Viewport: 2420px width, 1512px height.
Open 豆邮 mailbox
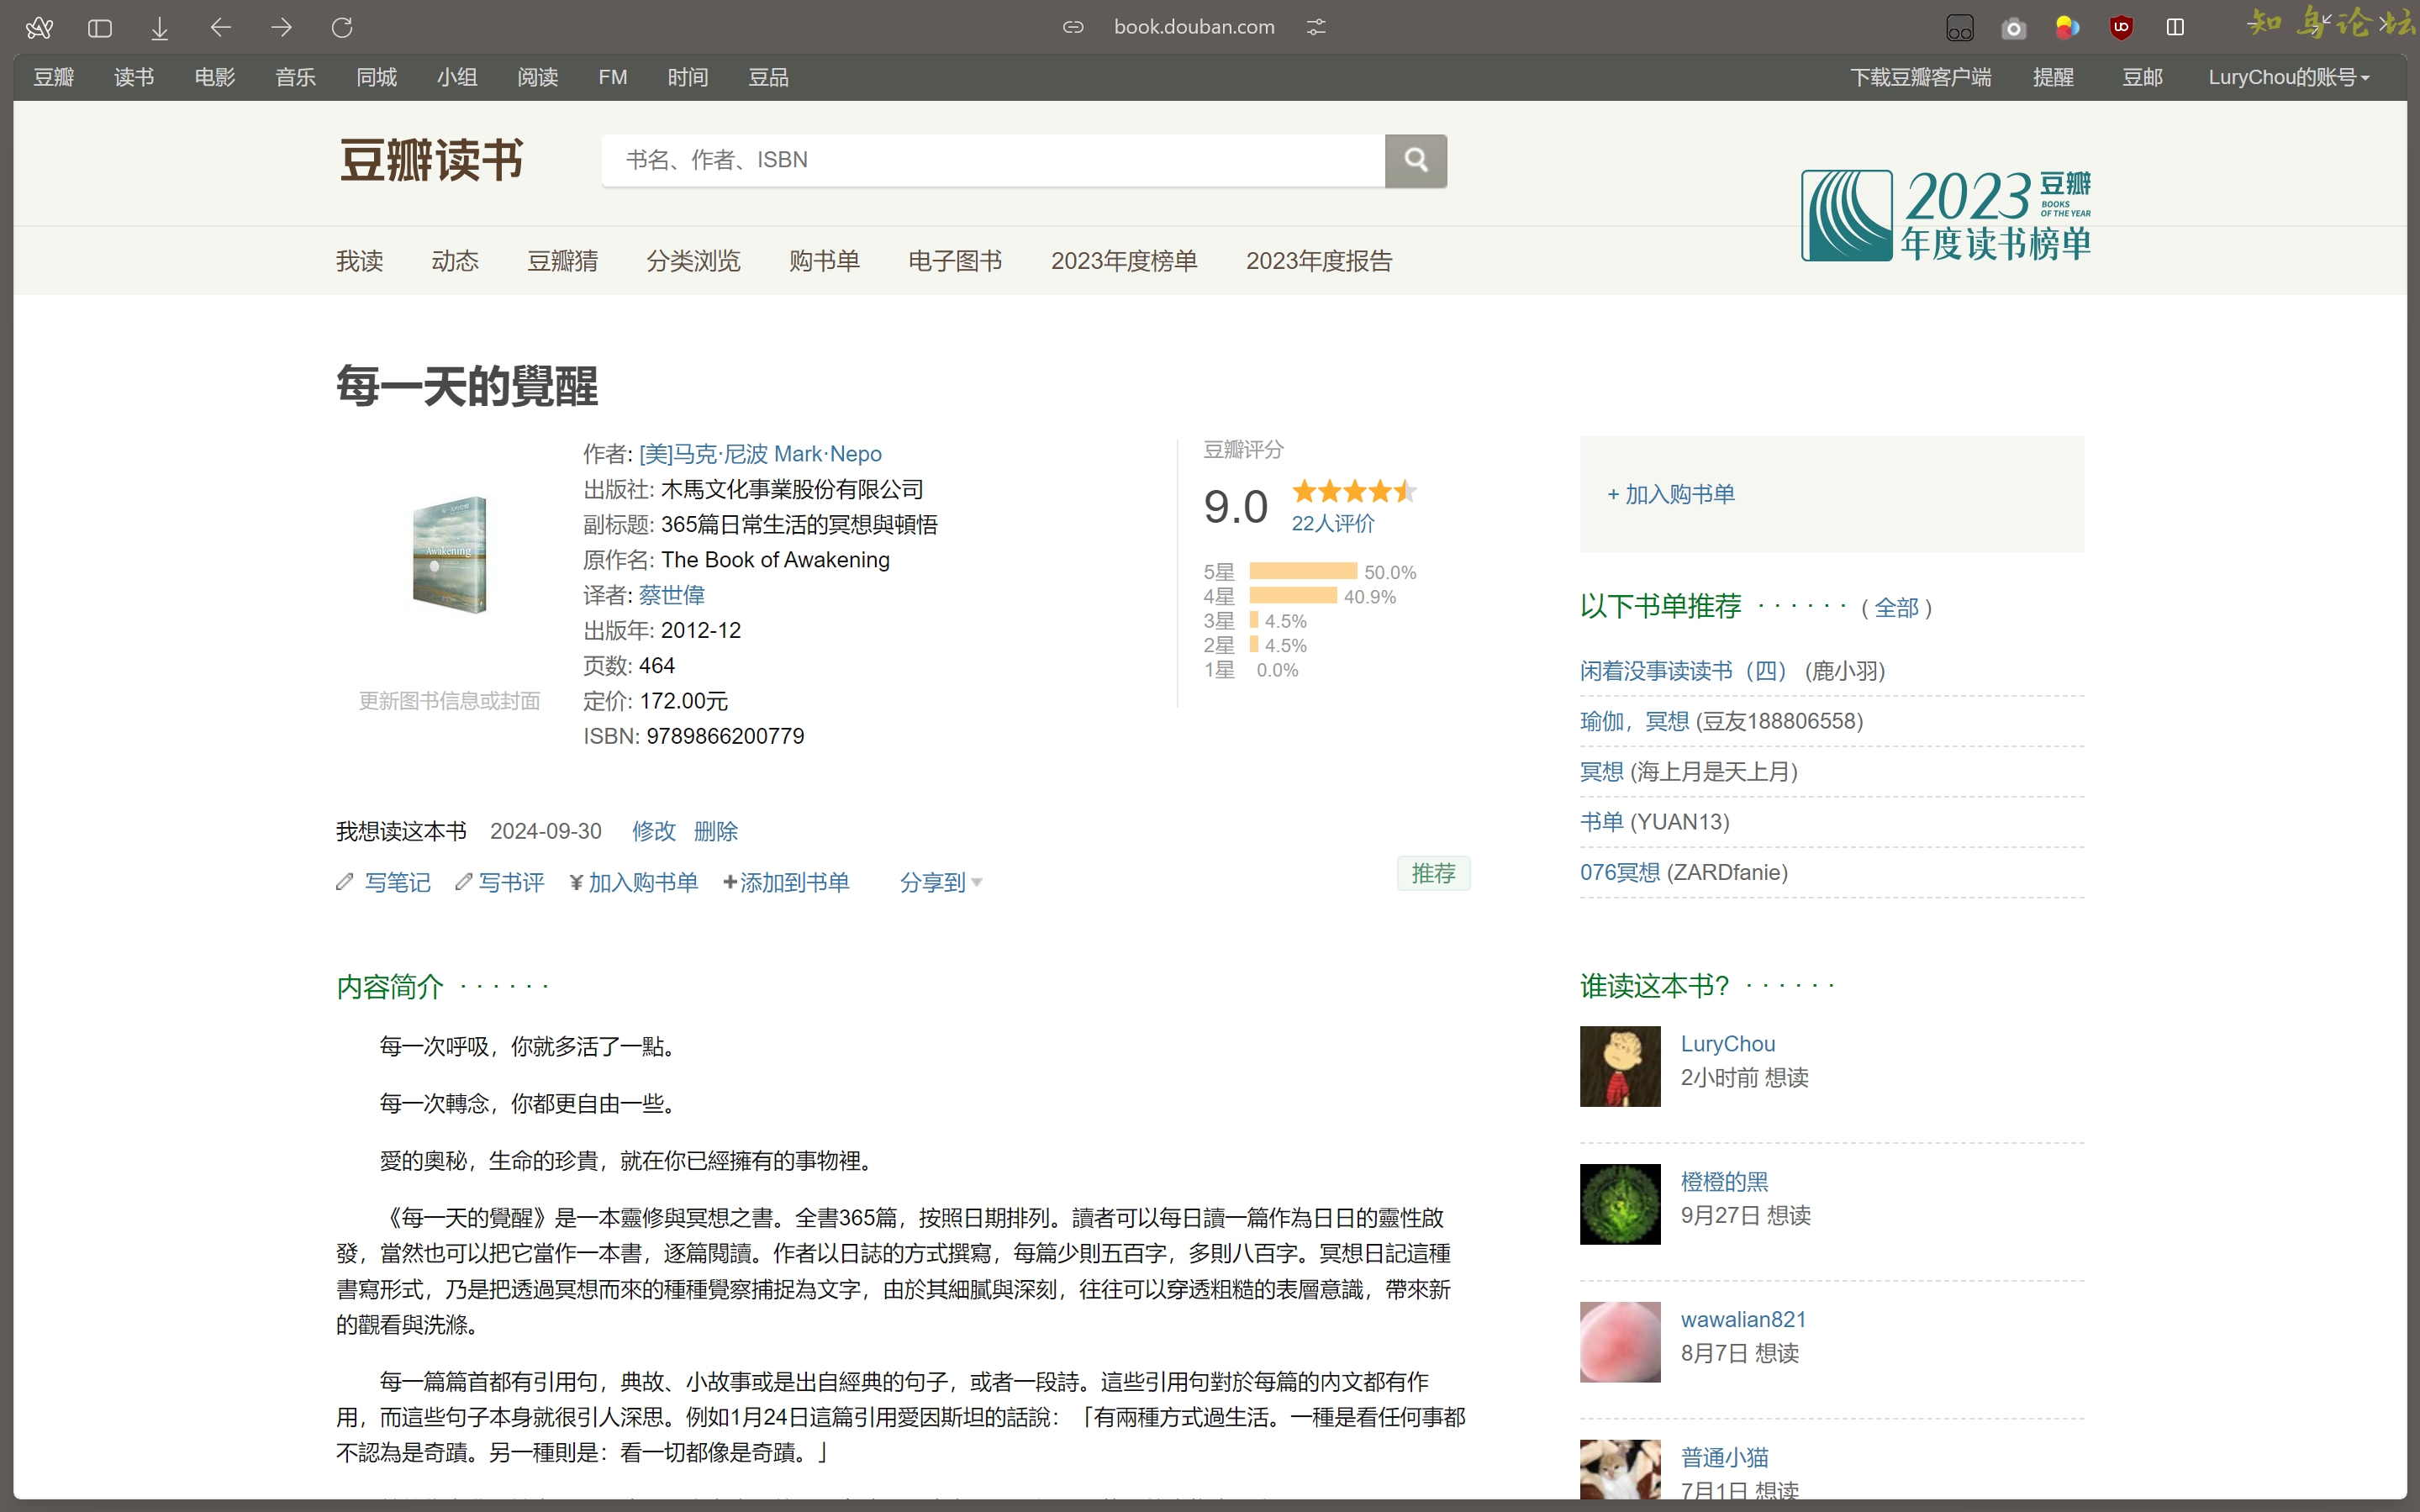tap(2143, 77)
